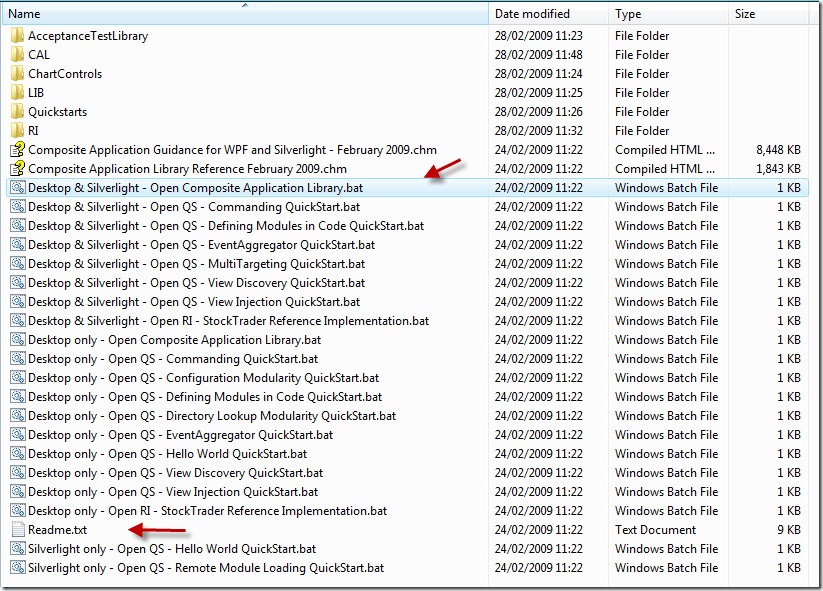Click the AcceptanceTestLibrary folder icon

[17, 36]
